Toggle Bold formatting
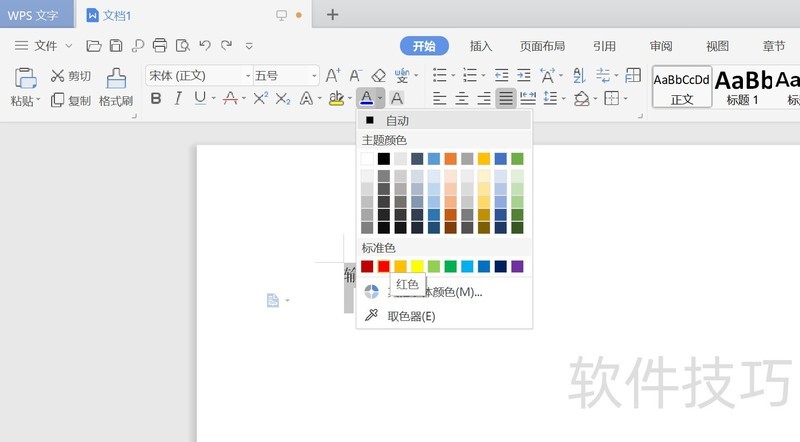 click(156, 98)
